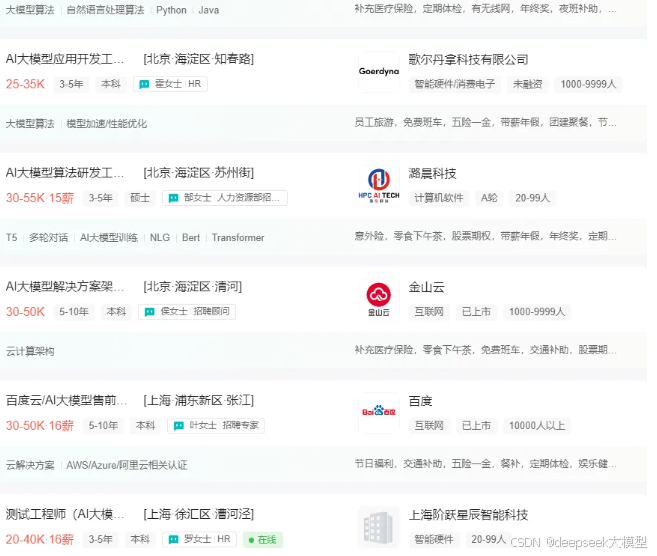Click salary 30-50K·16薪
Screen dimensions: 657x556
click(40, 426)
